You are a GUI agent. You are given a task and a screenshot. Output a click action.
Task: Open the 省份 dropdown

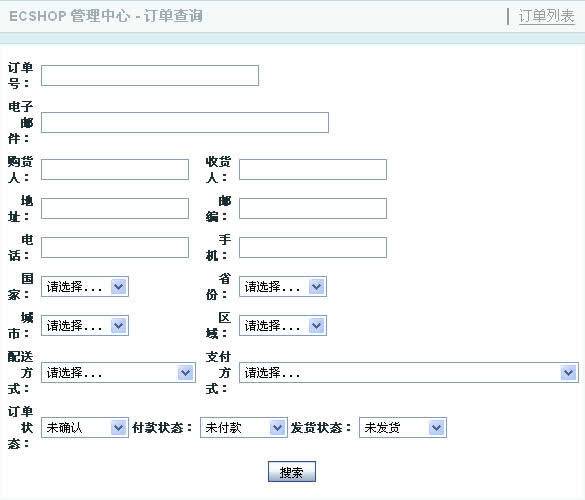283,287
